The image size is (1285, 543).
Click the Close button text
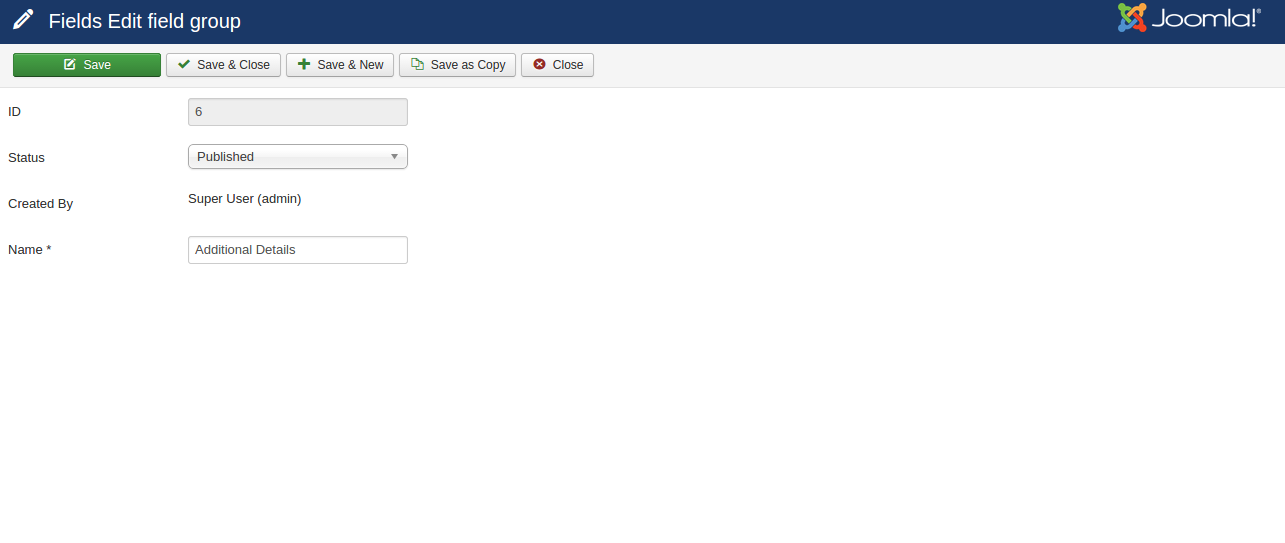(x=568, y=65)
